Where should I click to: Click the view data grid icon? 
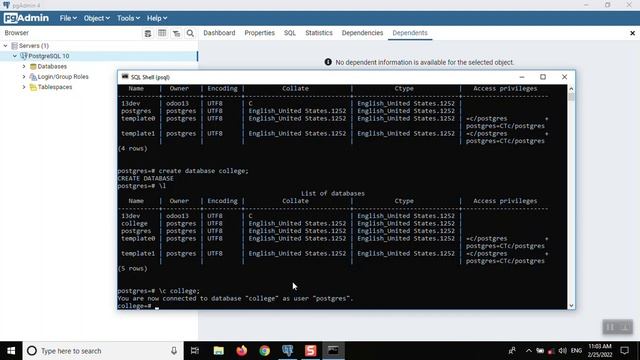click(x=162, y=33)
